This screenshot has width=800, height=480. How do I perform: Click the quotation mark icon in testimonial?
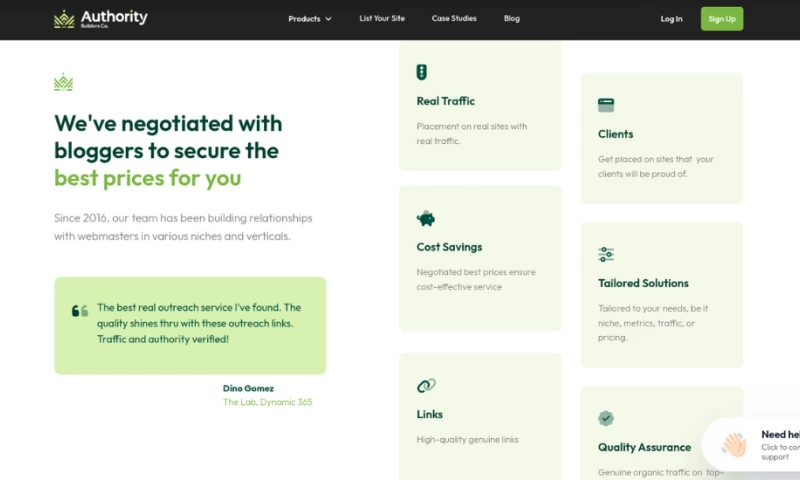(x=80, y=311)
